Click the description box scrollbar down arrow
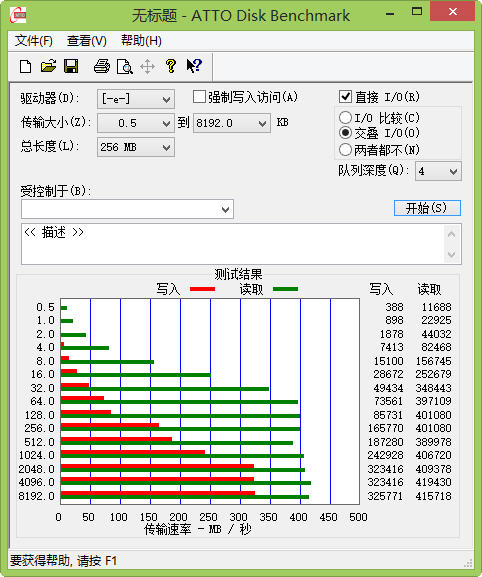This screenshot has width=482, height=577. coord(452,254)
